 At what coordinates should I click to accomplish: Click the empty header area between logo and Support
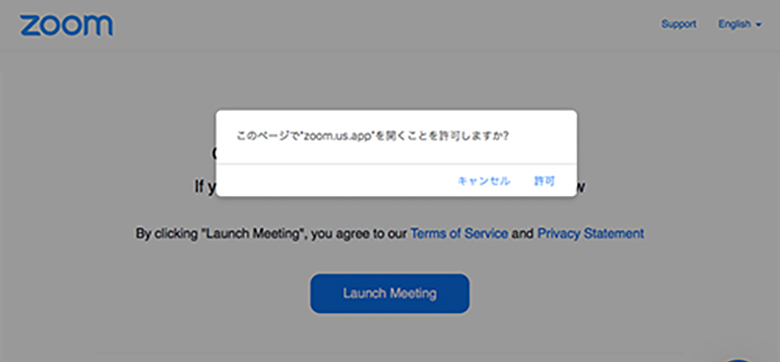coord(388,25)
